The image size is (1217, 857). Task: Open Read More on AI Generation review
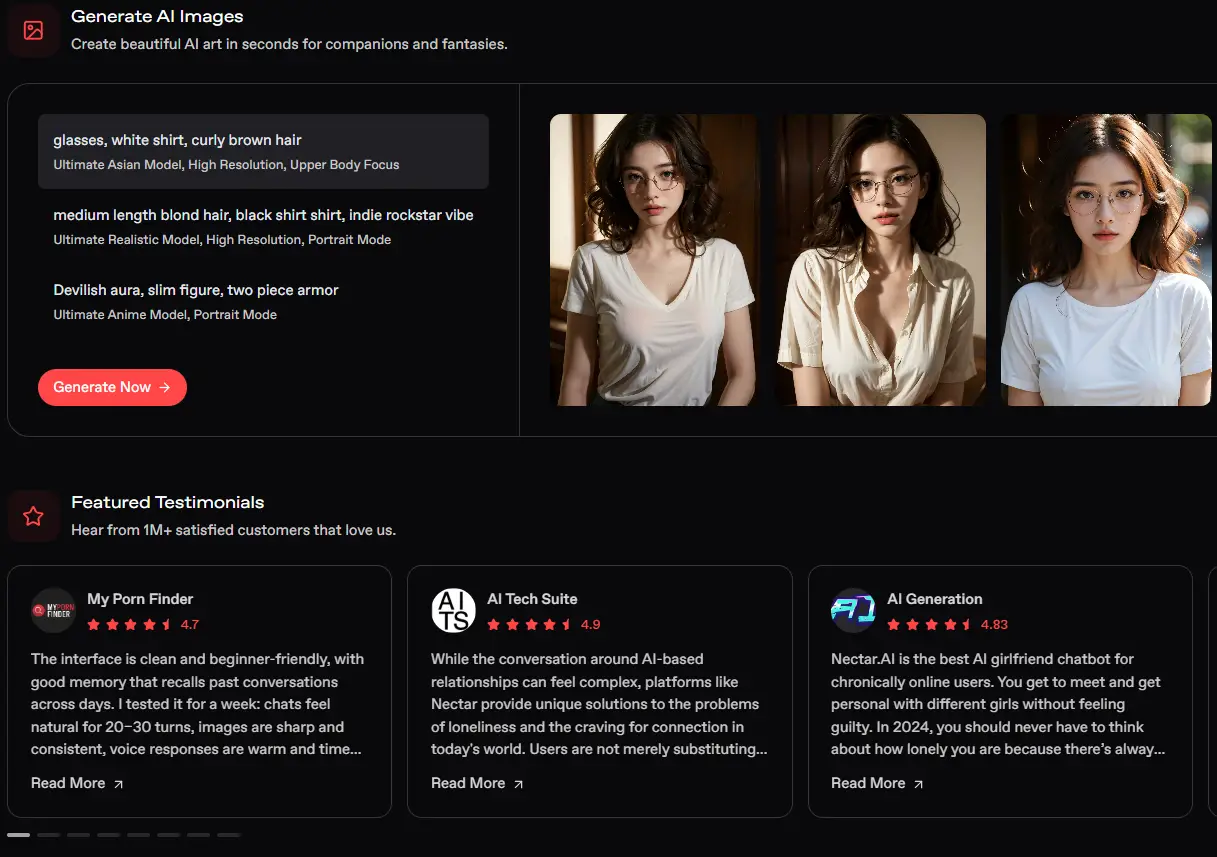coord(868,783)
